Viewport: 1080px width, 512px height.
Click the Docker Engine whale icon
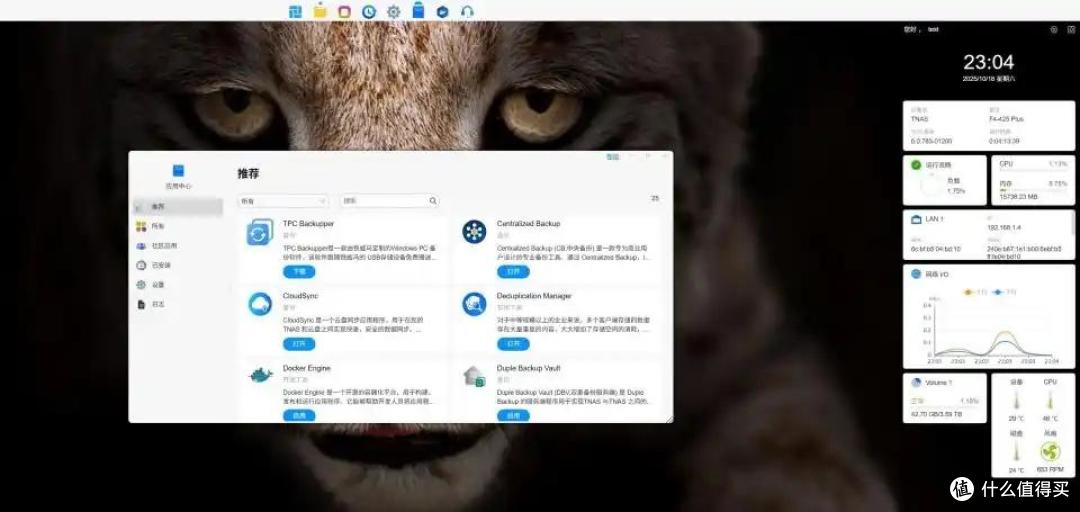coord(260,376)
